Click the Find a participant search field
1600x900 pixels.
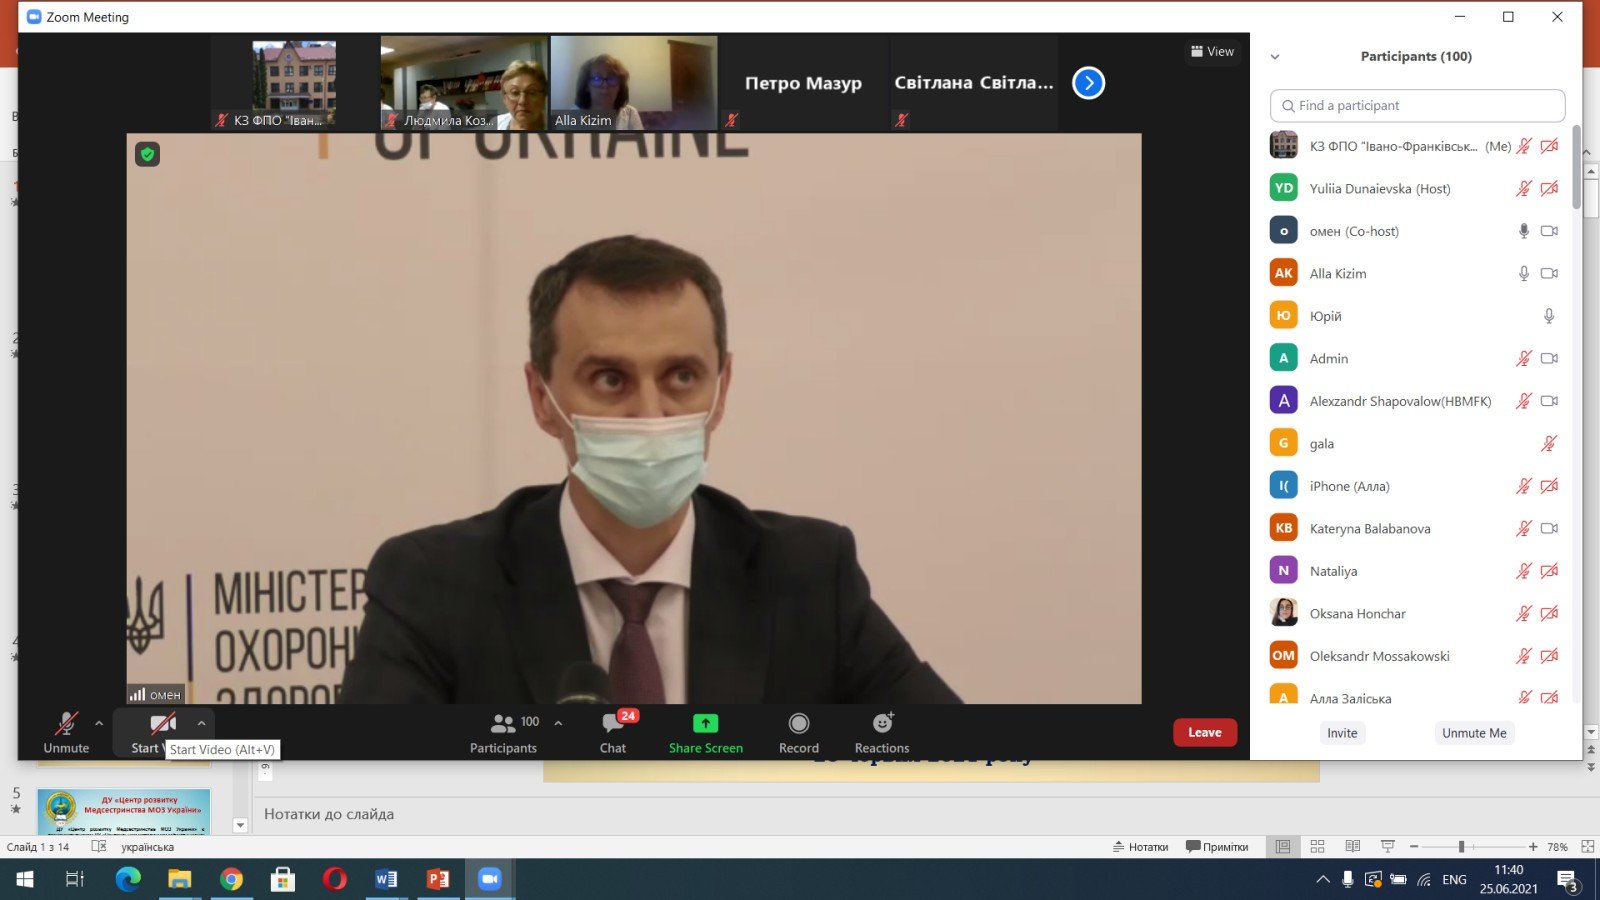(1417, 106)
